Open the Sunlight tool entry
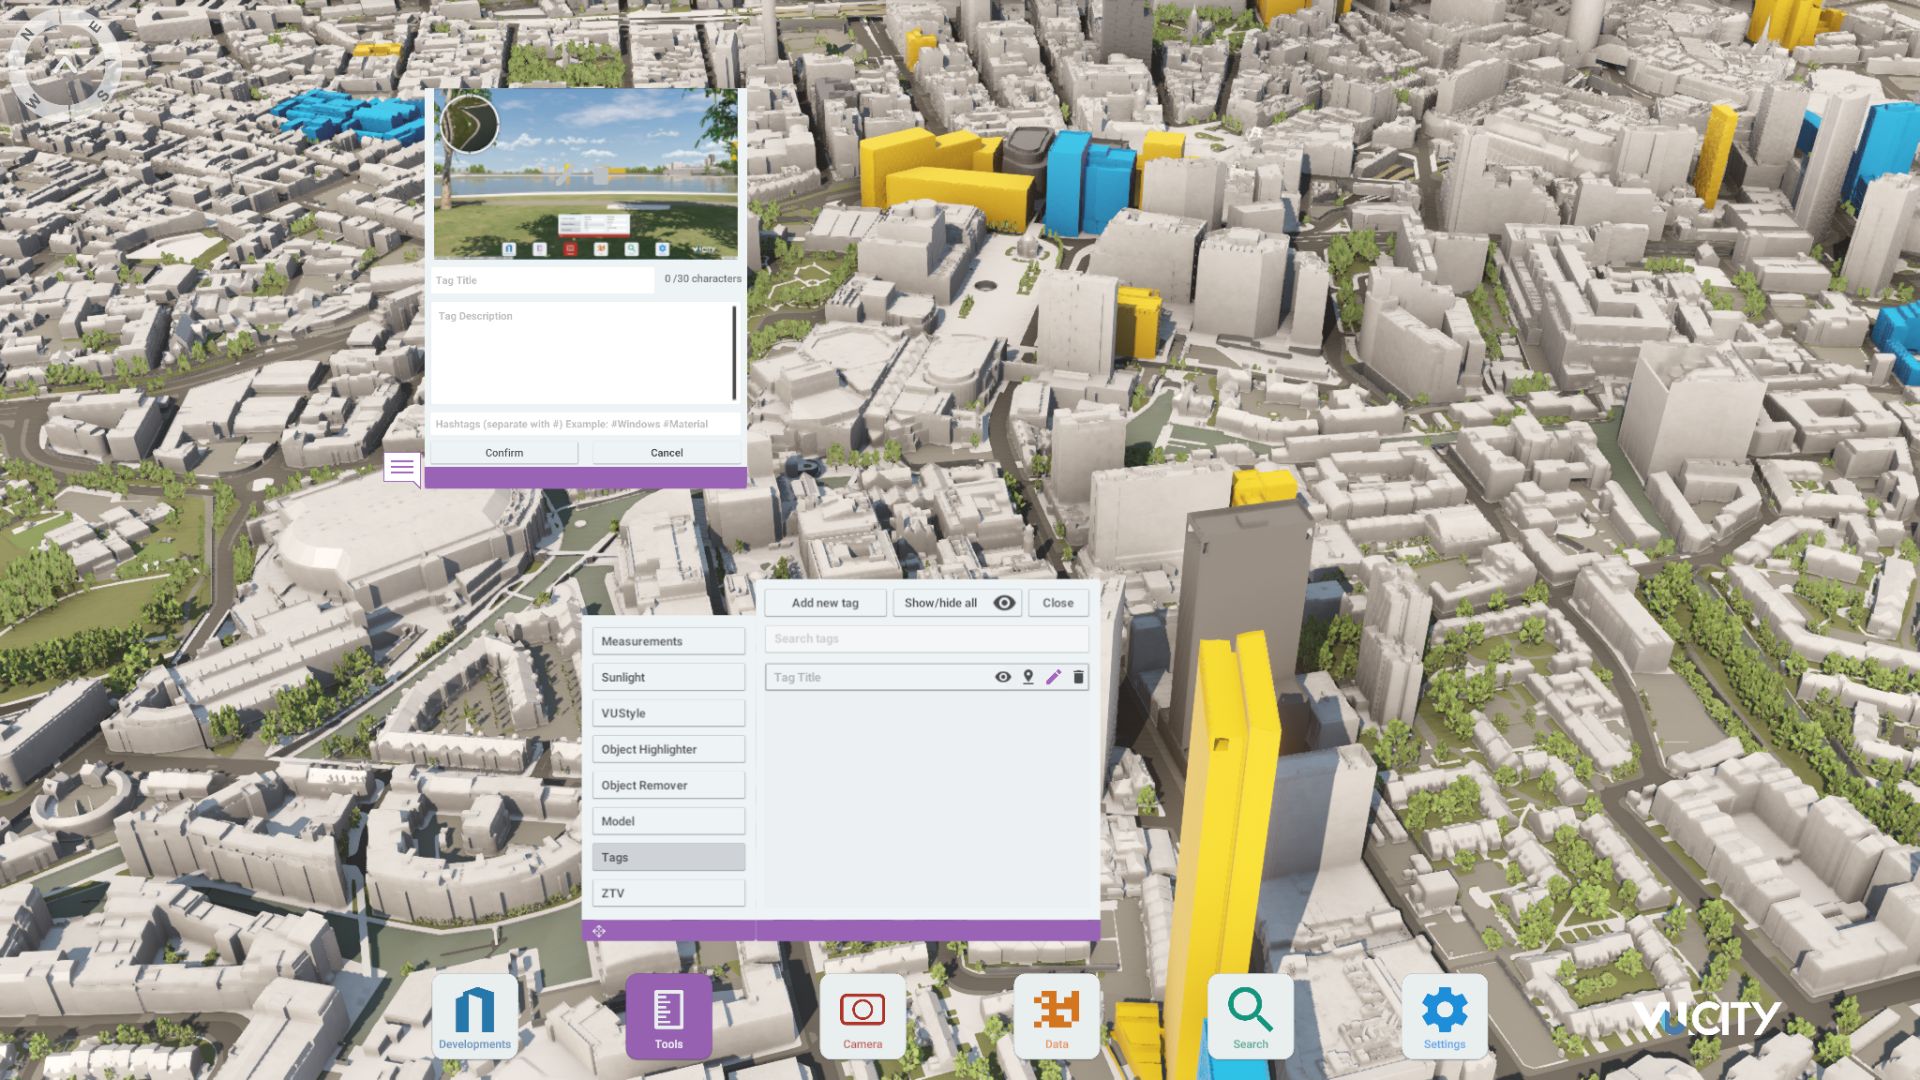Viewport: 1920px width, 1080px height. click(x=668, y=677)
